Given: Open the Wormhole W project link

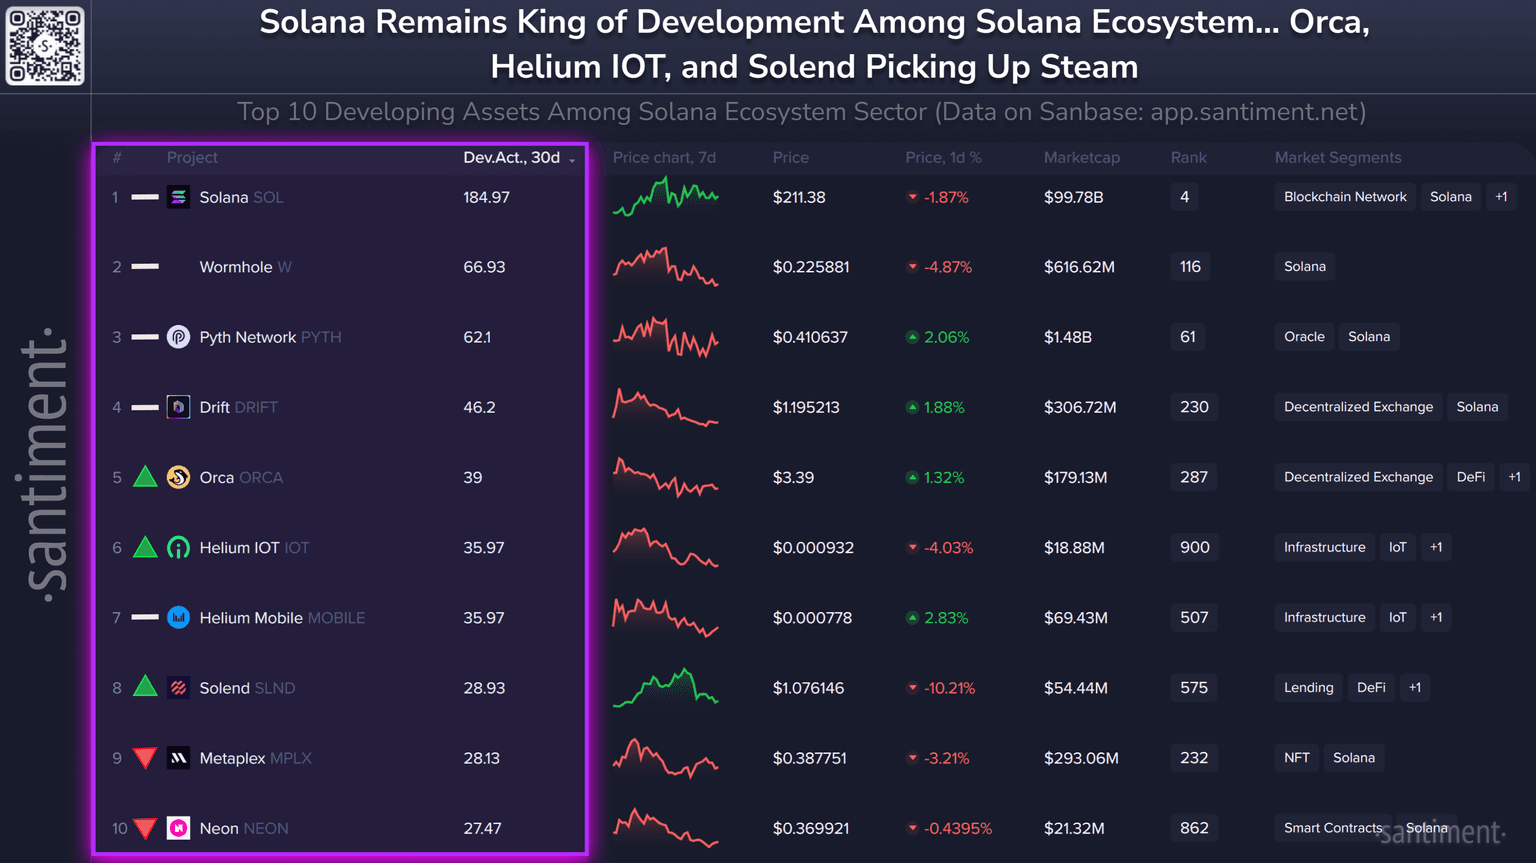Looking at the screenshot, I should tap(245, 267).
